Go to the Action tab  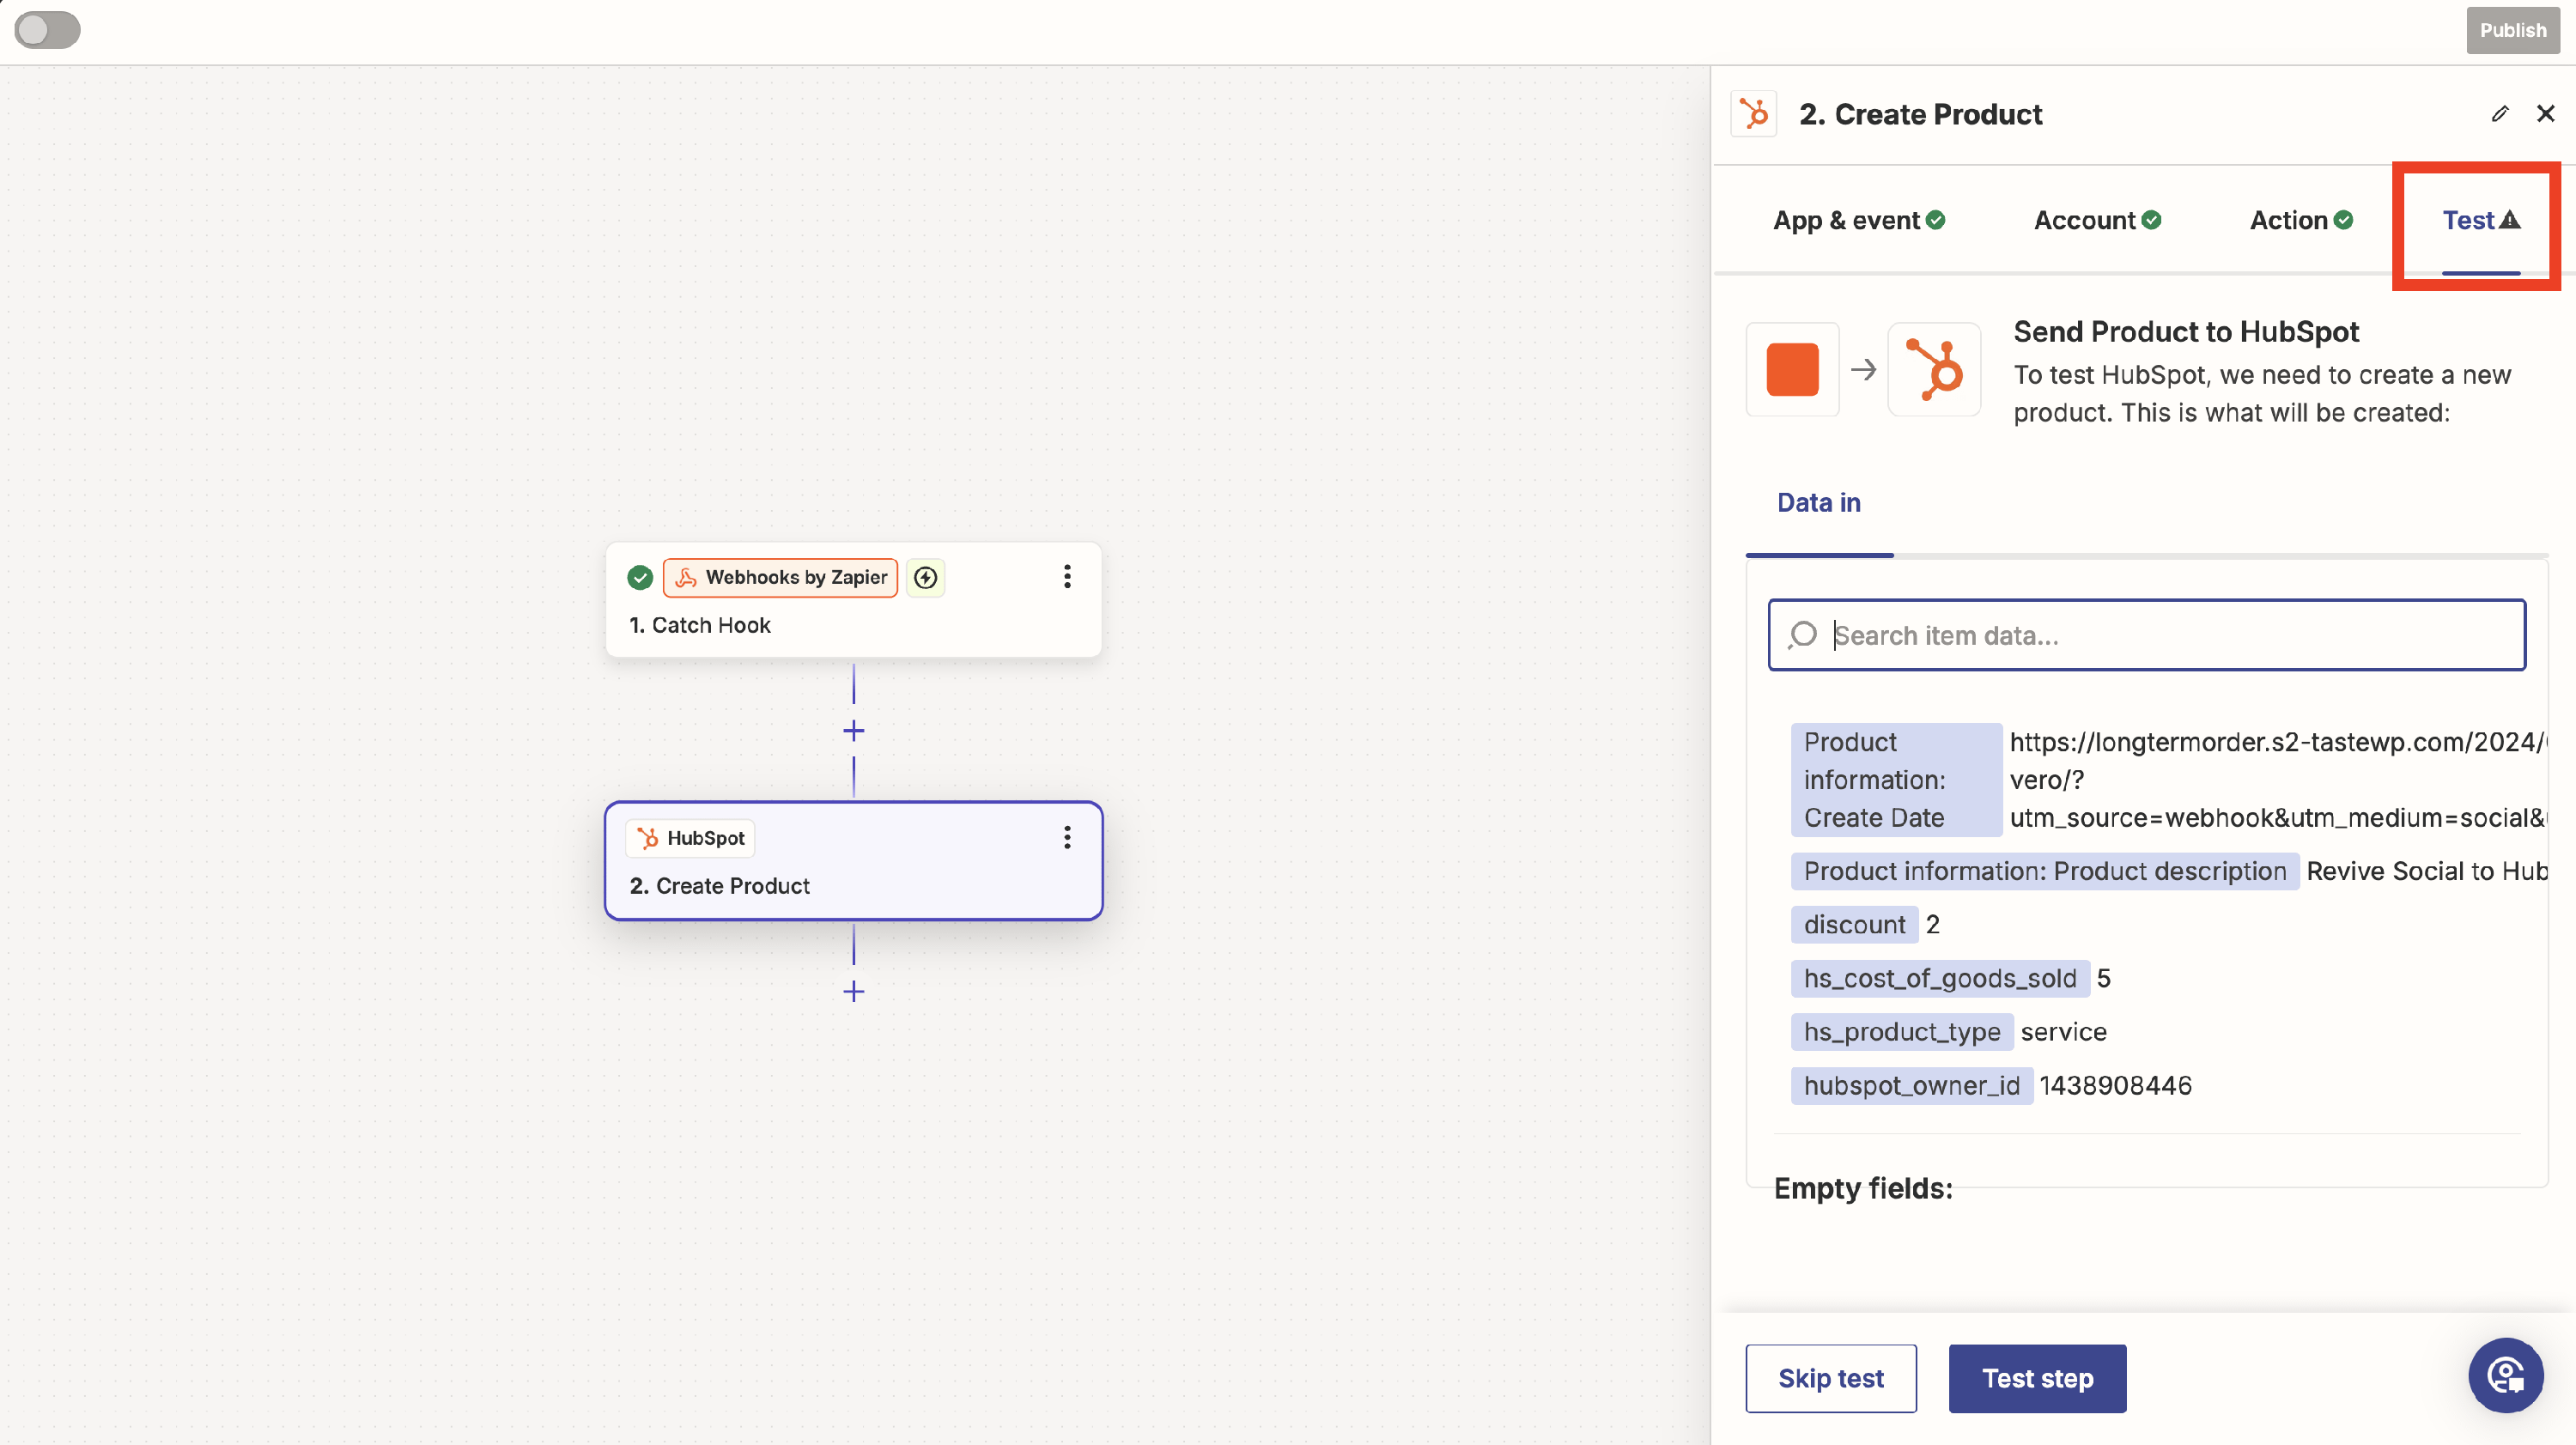[x=2300, y=220]
